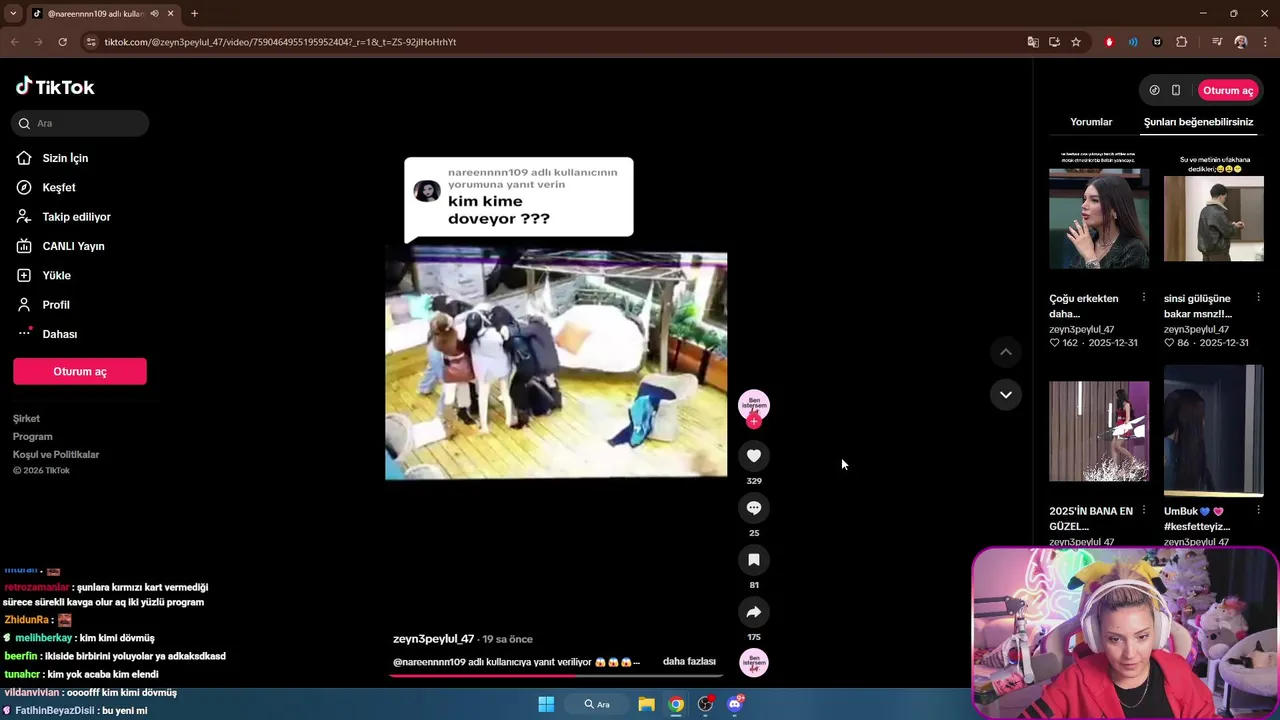Open the Windows Start button
The image size is (1280, 720).
click(546, 704)
